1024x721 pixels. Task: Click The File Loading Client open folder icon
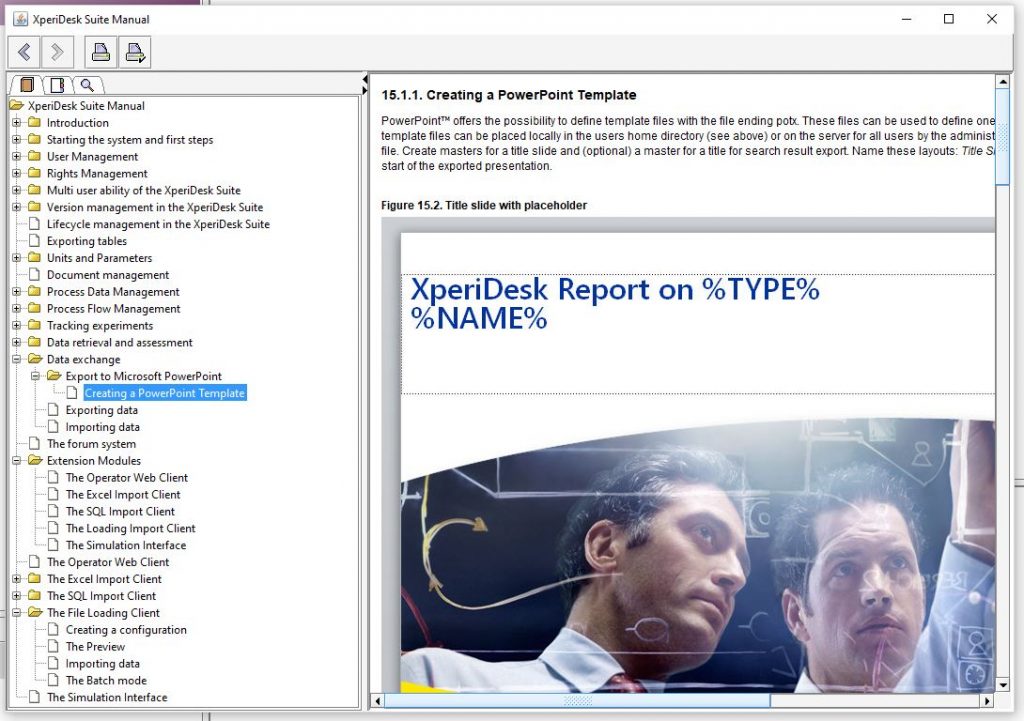(x=35, y=613)
